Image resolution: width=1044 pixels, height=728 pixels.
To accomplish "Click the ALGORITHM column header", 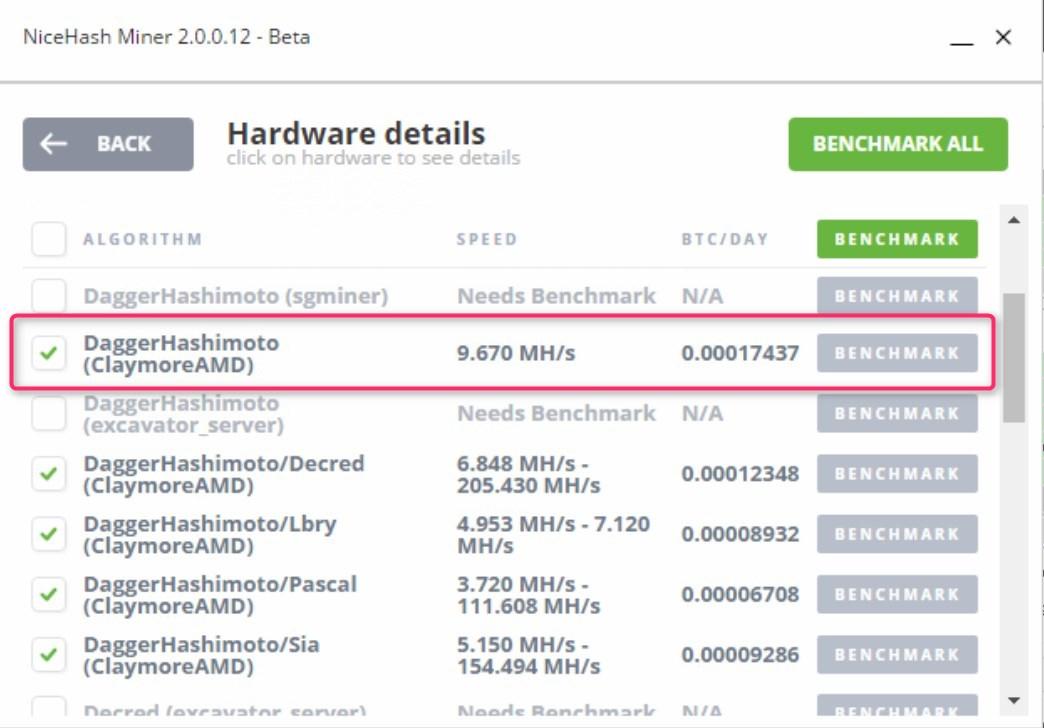I will 142,239.
